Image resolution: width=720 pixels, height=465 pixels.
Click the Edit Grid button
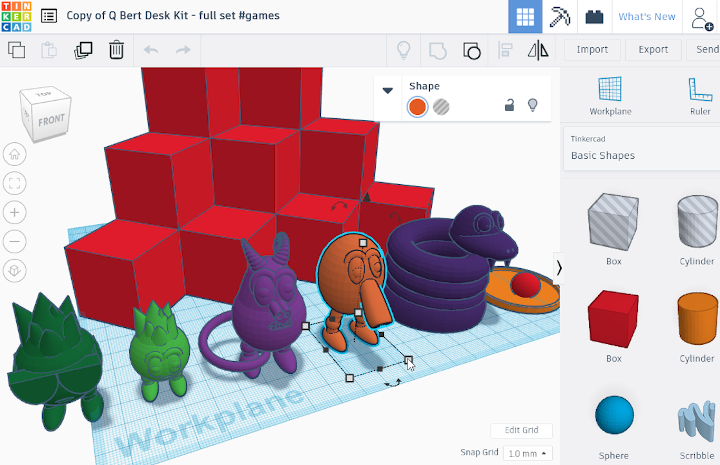point(521,430)
